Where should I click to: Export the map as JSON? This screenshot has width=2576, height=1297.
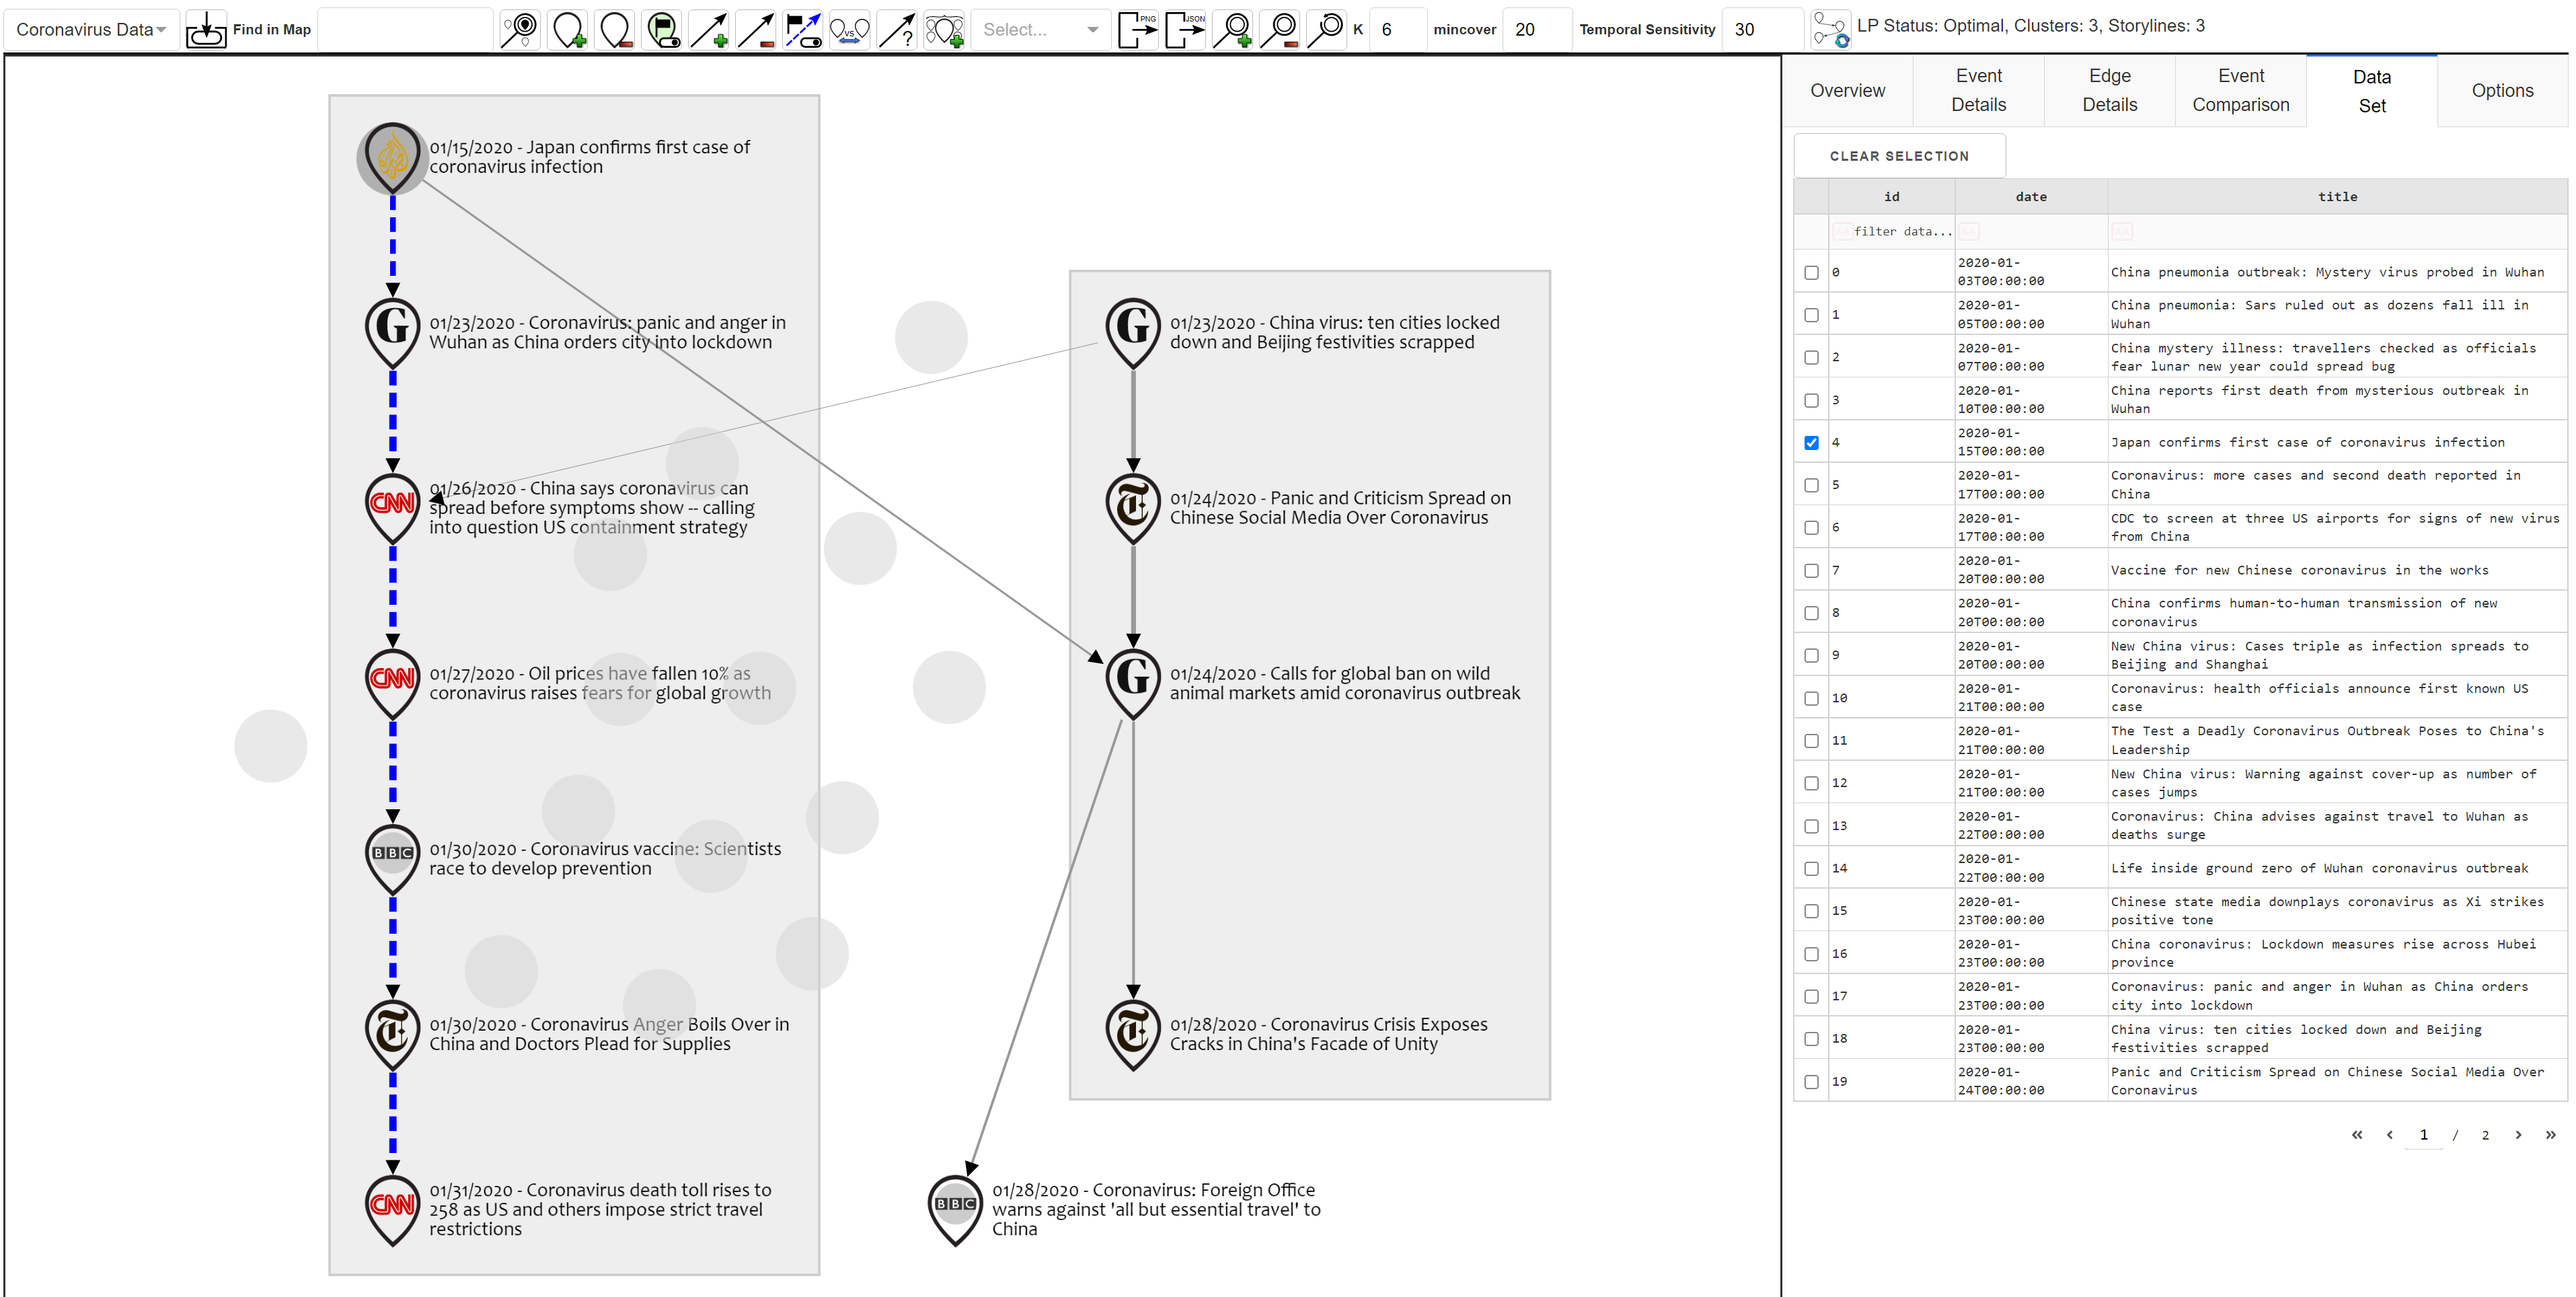pyautogui.click(x=1185, y=29)
